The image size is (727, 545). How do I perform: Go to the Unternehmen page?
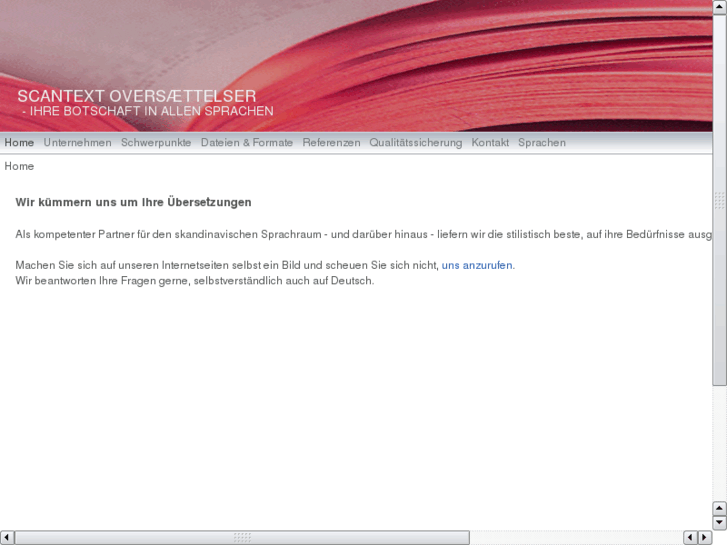(77, 142)
